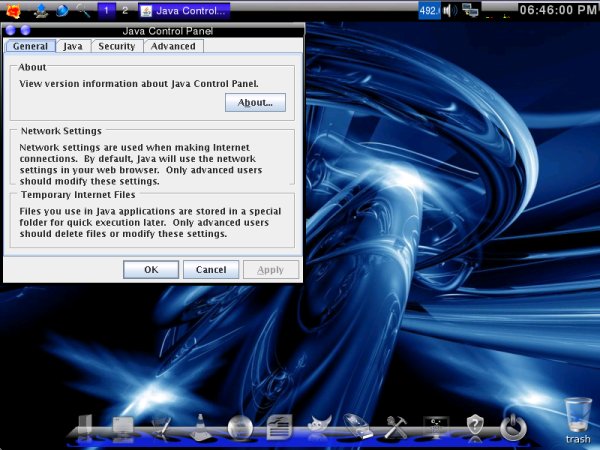Switch to the Security tab
This screenshot has width=600, height=450.
pos(116,46)
